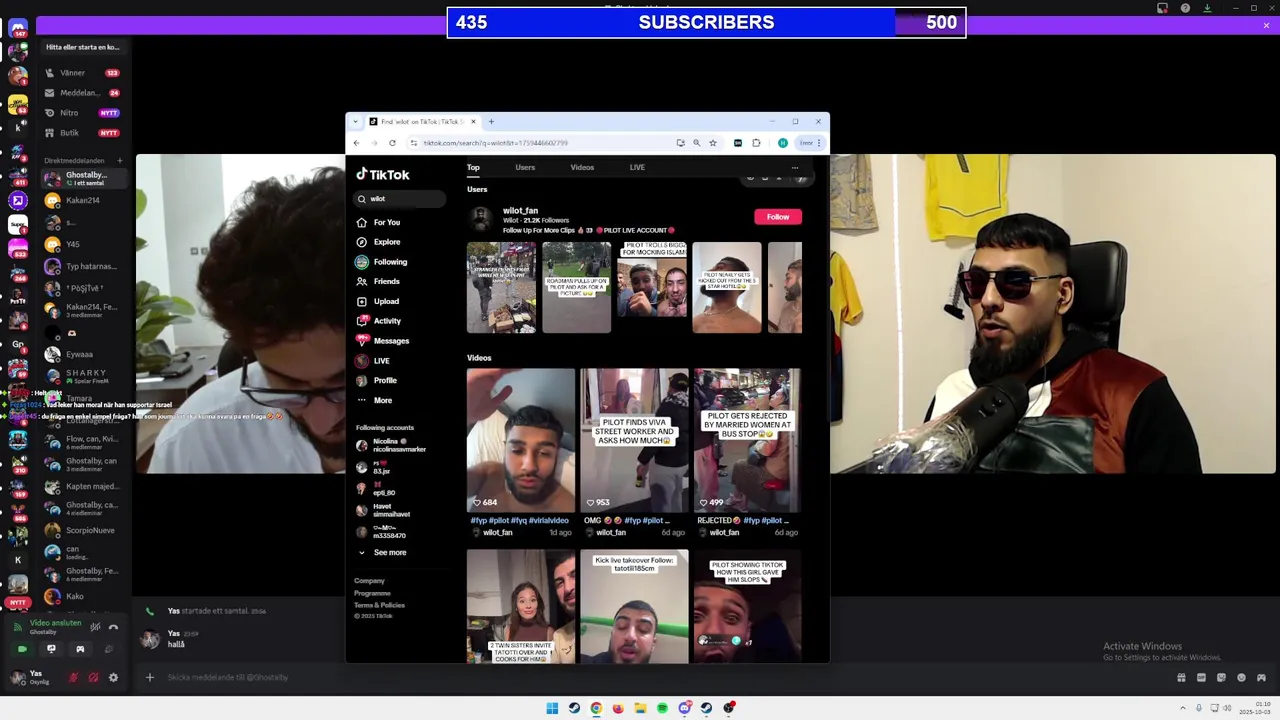Viewport: 1280px width, 720px height.
Task: Open video with 684 likes
Action: pos(520,440)
